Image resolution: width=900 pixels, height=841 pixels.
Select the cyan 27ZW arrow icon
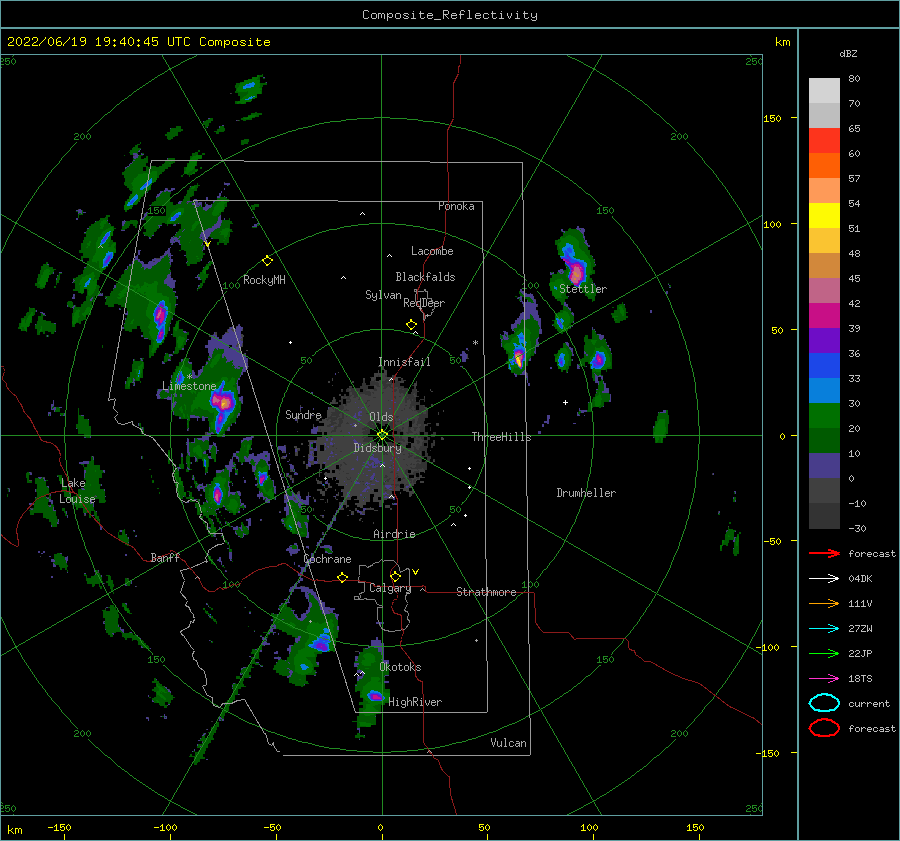tap(824, 628)
